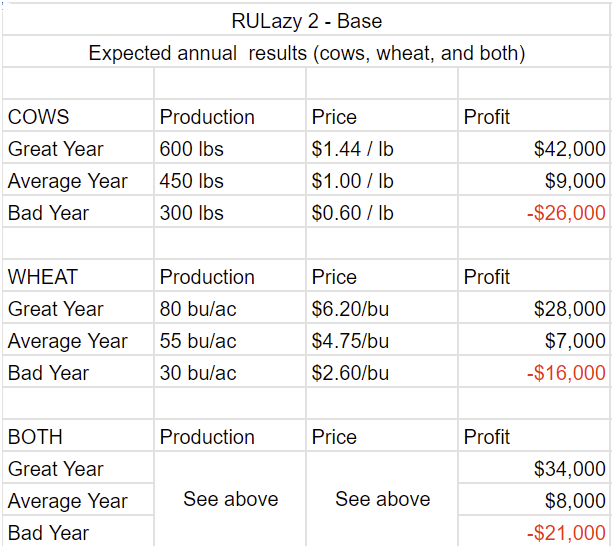Click wheat 80 bu/ac production cell
This screenshot has height=546, width=612.
tap(198, 309)
